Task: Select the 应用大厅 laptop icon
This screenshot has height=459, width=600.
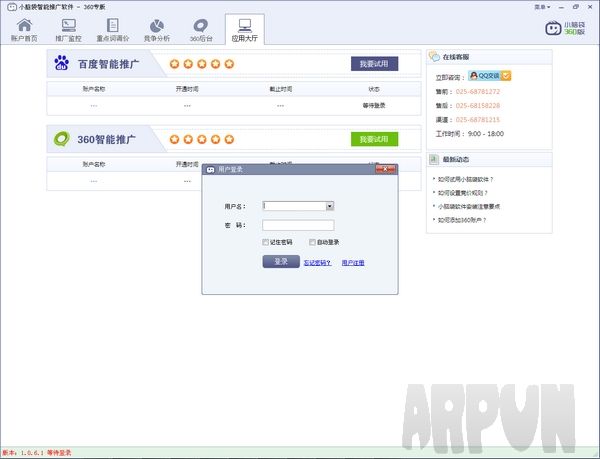Action: [x=244, y=25]
